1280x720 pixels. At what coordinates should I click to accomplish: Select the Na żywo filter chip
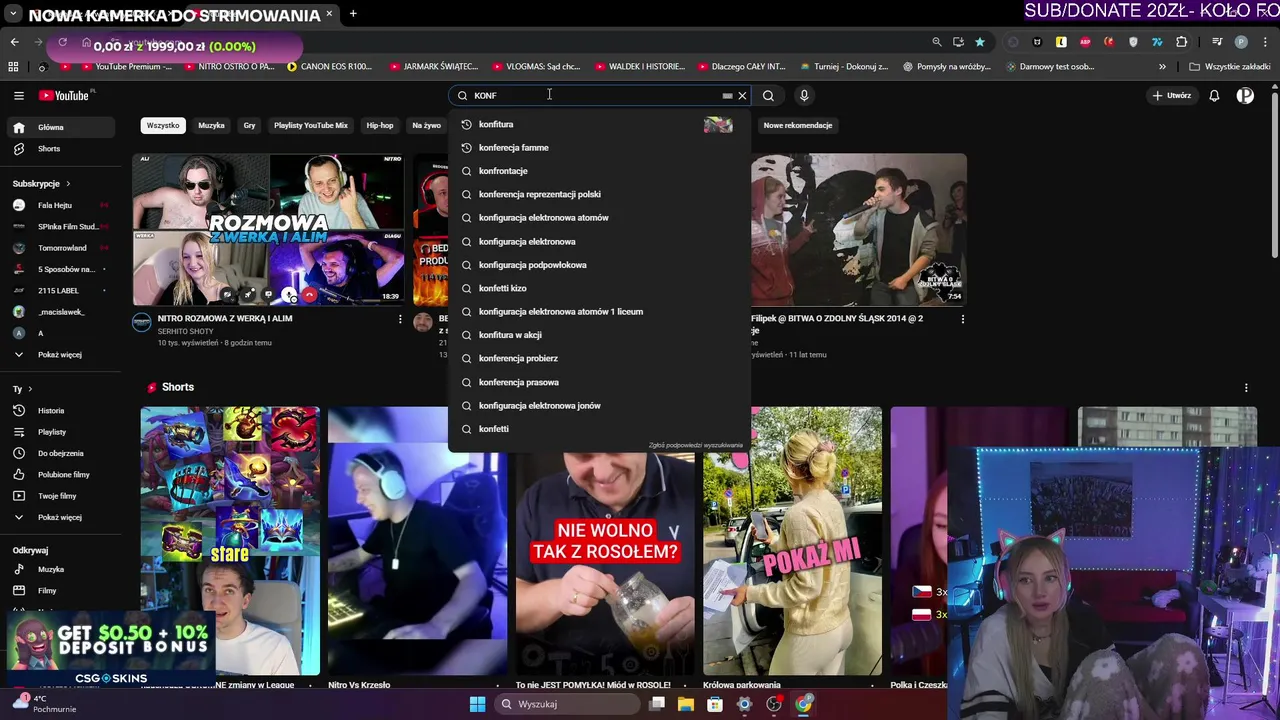tap(427, 126)
